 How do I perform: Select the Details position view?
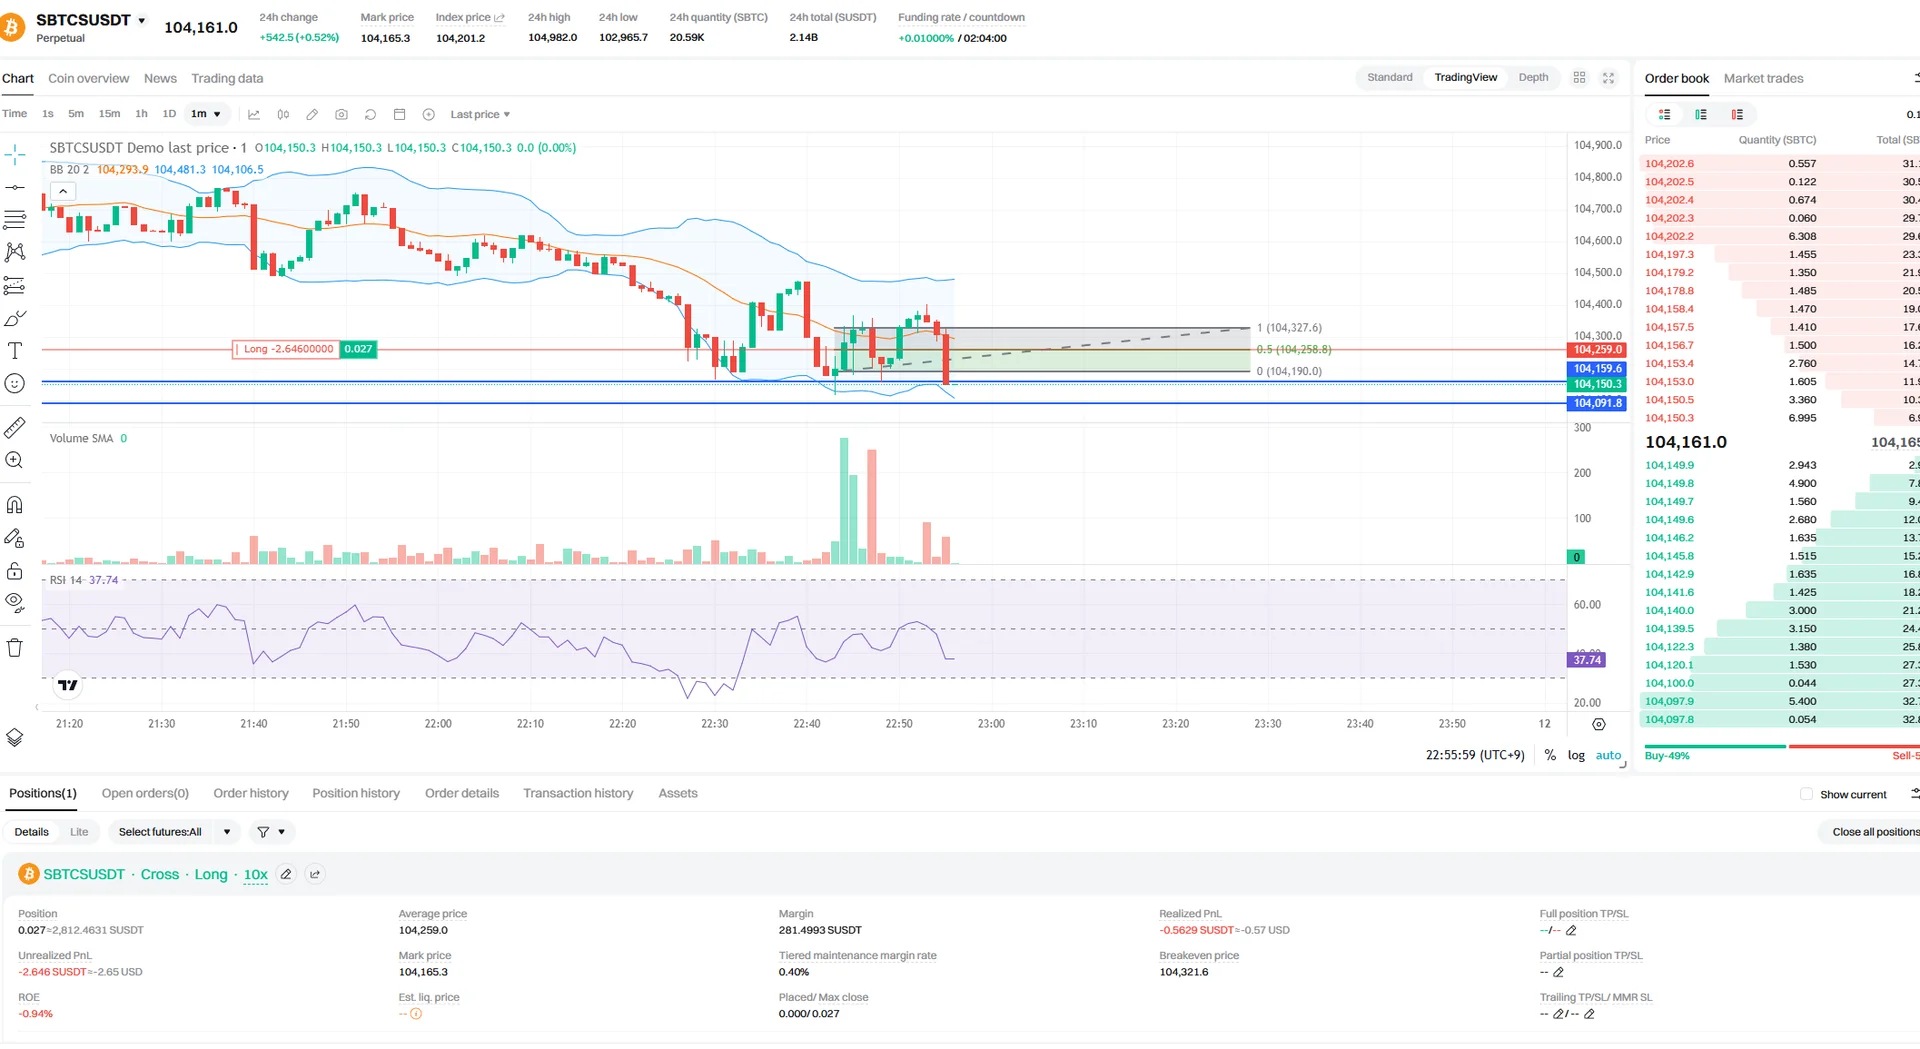point(31,832)
